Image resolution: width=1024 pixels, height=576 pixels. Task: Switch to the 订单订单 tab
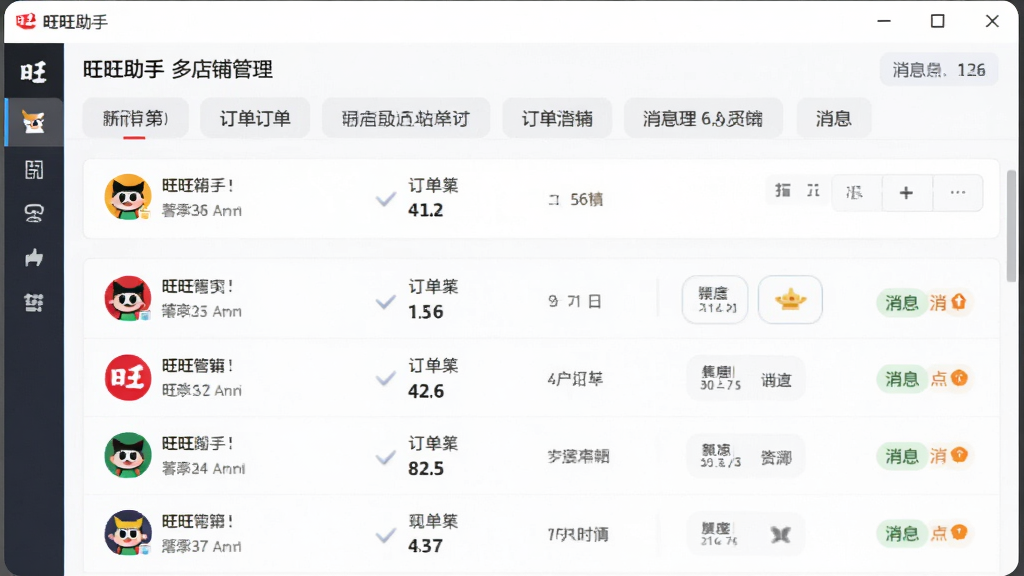tap(255, 118)
